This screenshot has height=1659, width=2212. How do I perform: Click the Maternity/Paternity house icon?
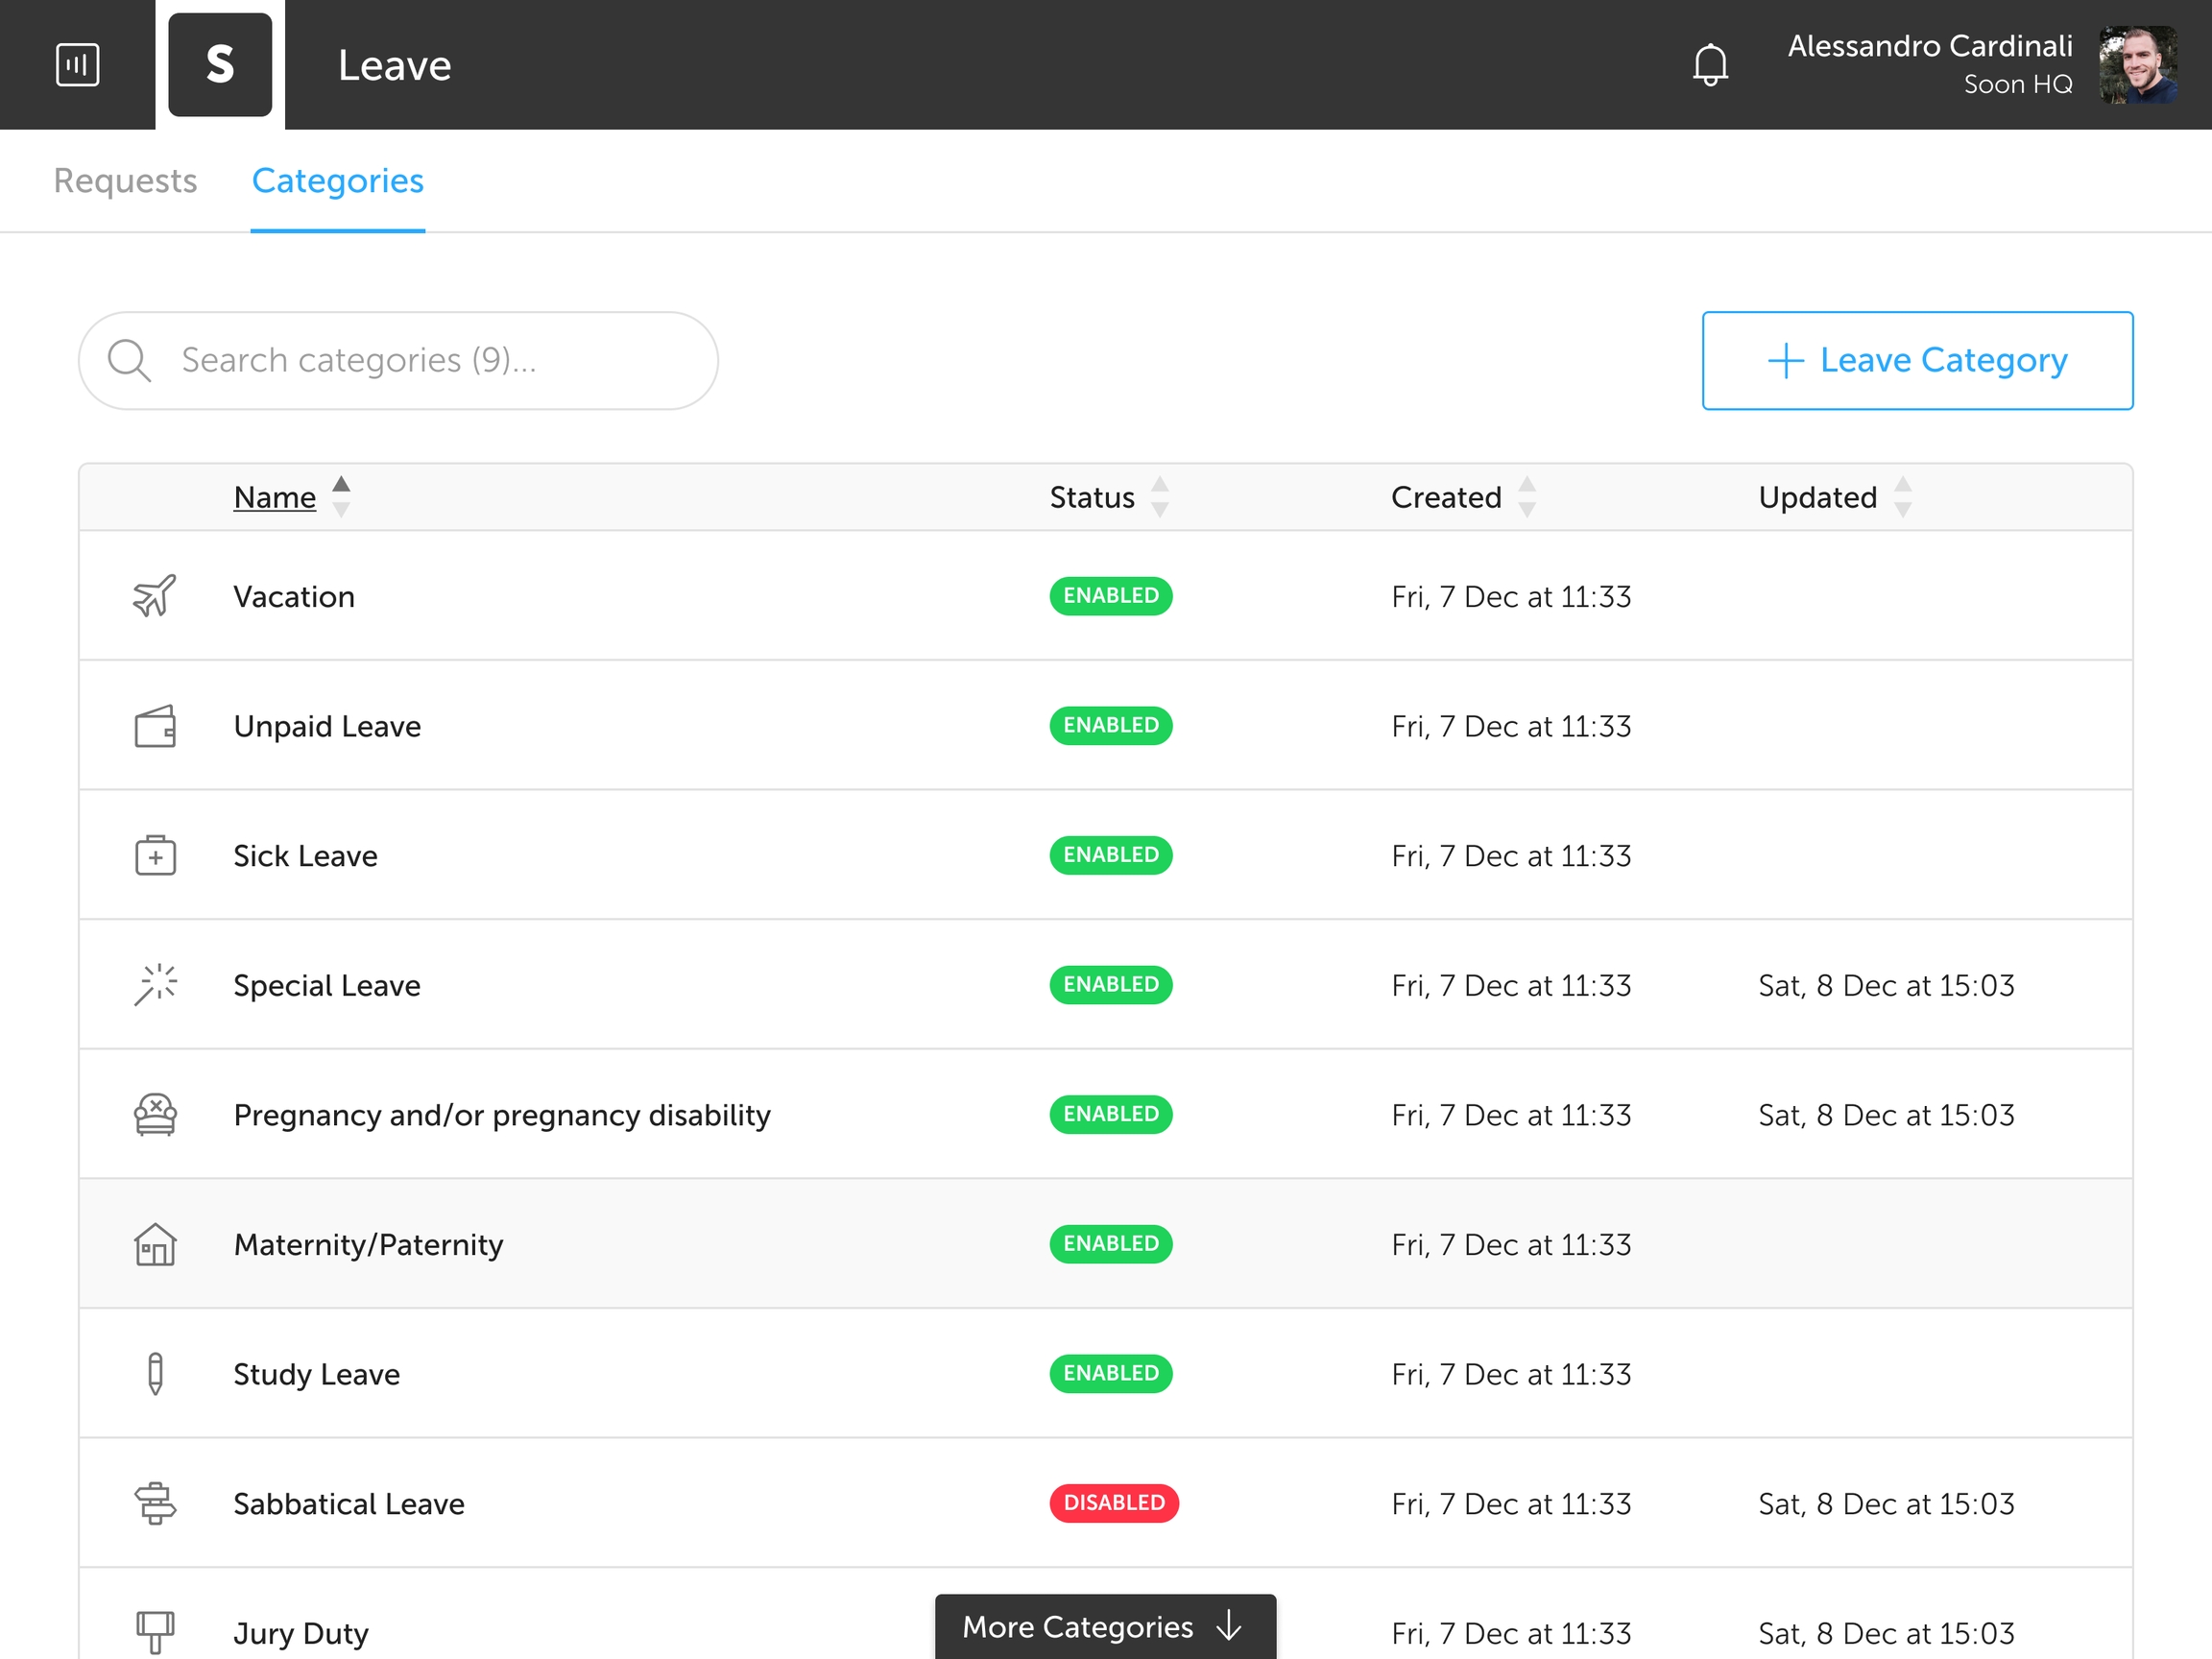155,1245
